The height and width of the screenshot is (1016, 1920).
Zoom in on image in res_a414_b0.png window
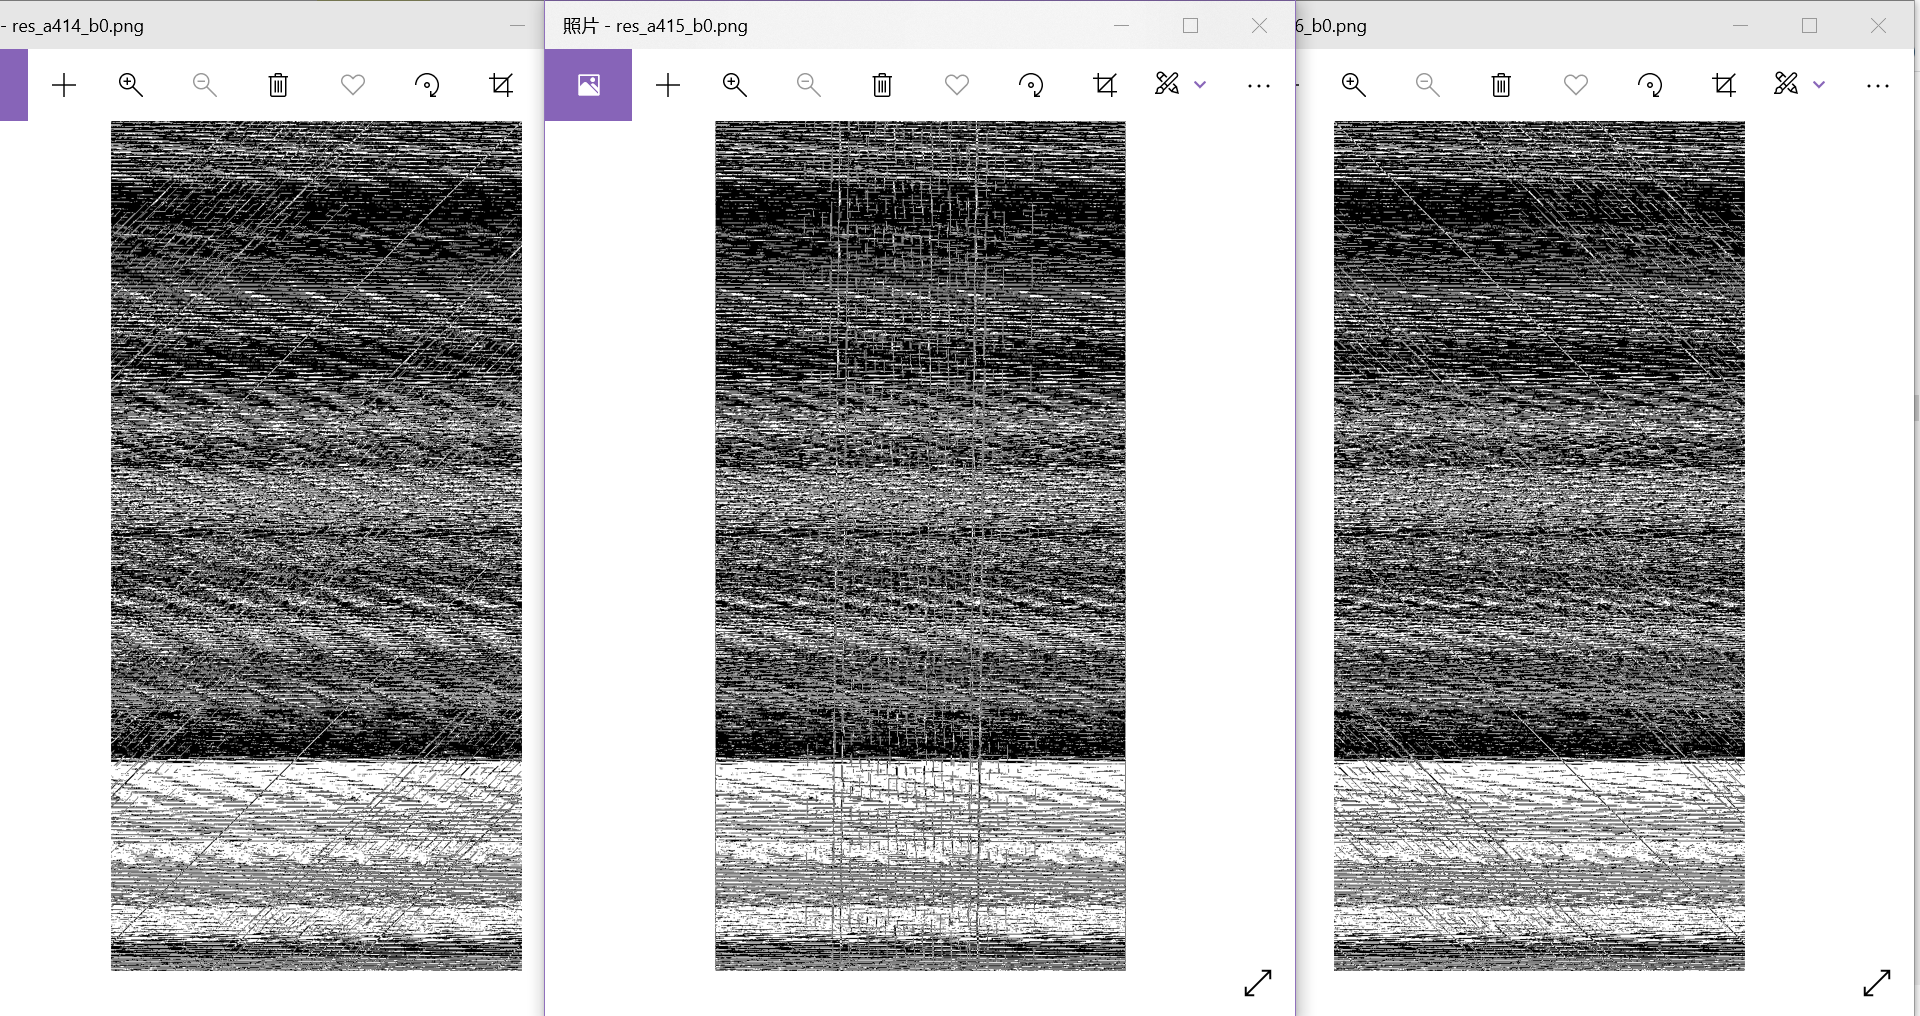point(131,85)
